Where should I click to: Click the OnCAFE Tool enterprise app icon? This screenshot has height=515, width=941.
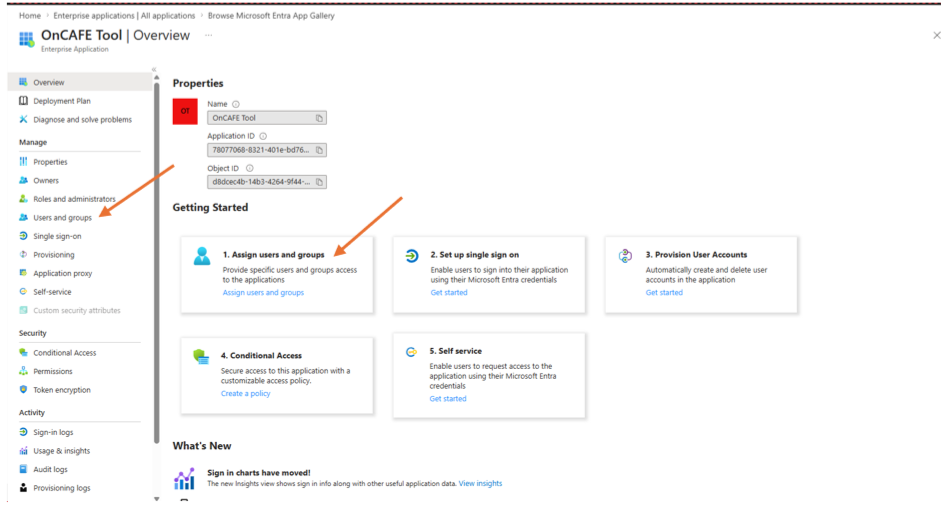[x=26, y=40]
